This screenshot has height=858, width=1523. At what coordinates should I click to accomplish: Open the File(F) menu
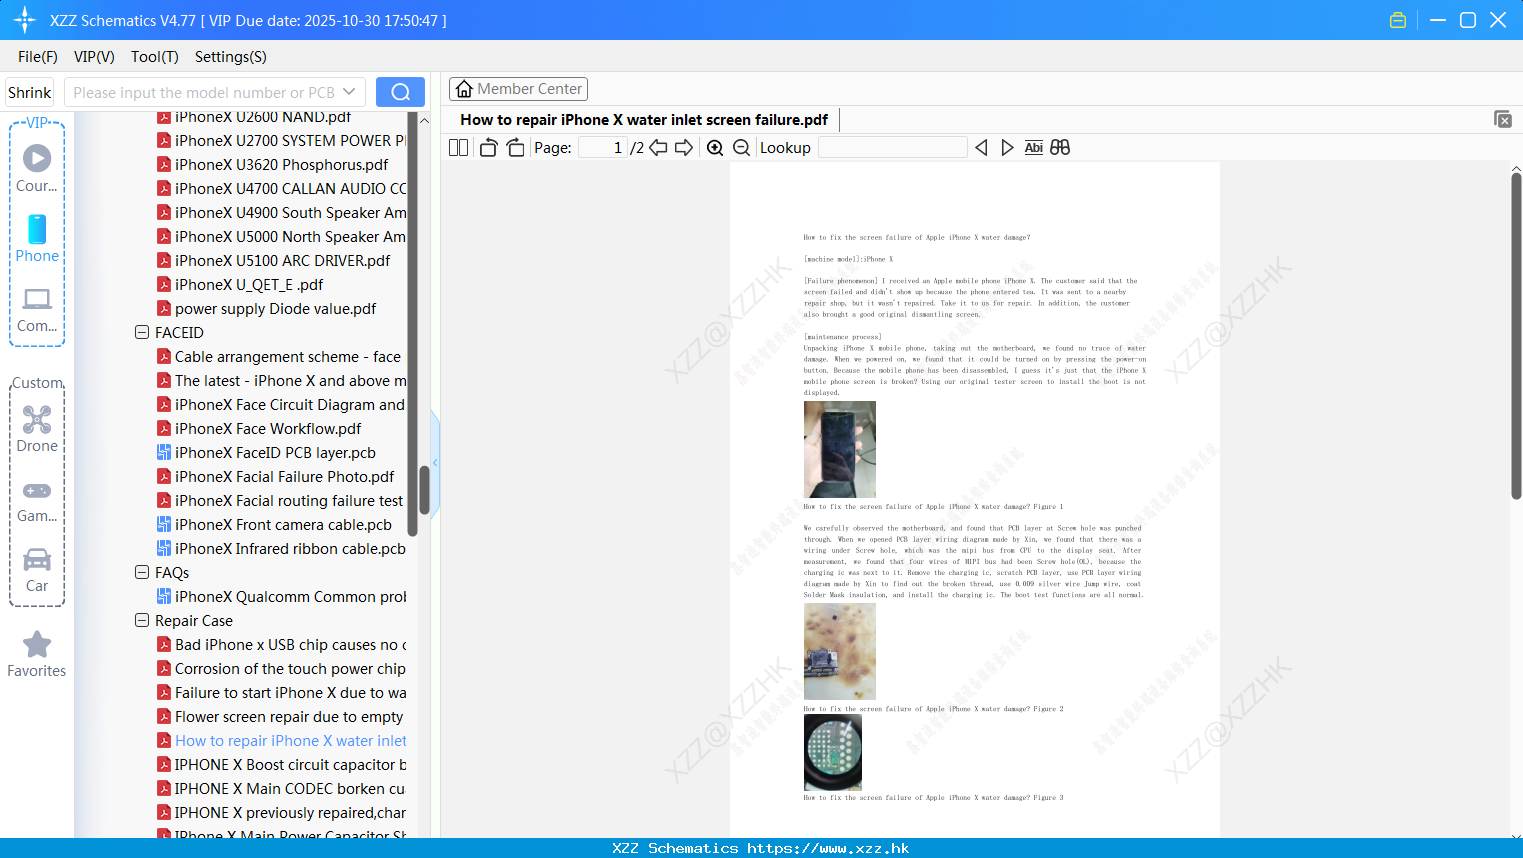(38, 57)
